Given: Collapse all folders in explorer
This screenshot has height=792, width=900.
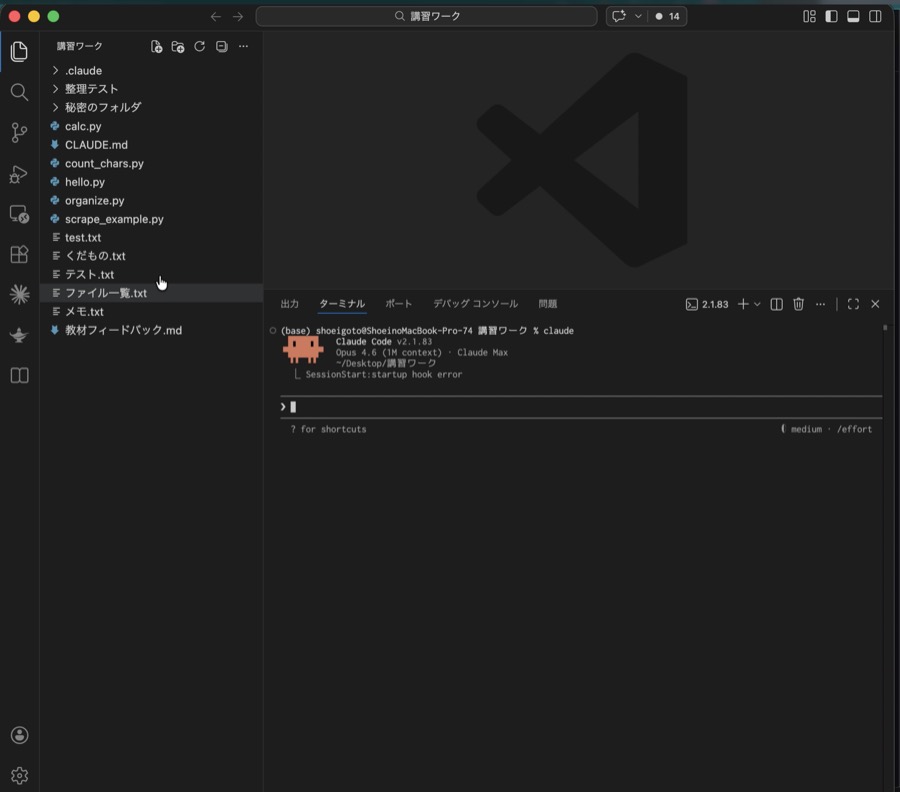Looking at the screenshot, I should pyautogui.click(x=222, y=46).
